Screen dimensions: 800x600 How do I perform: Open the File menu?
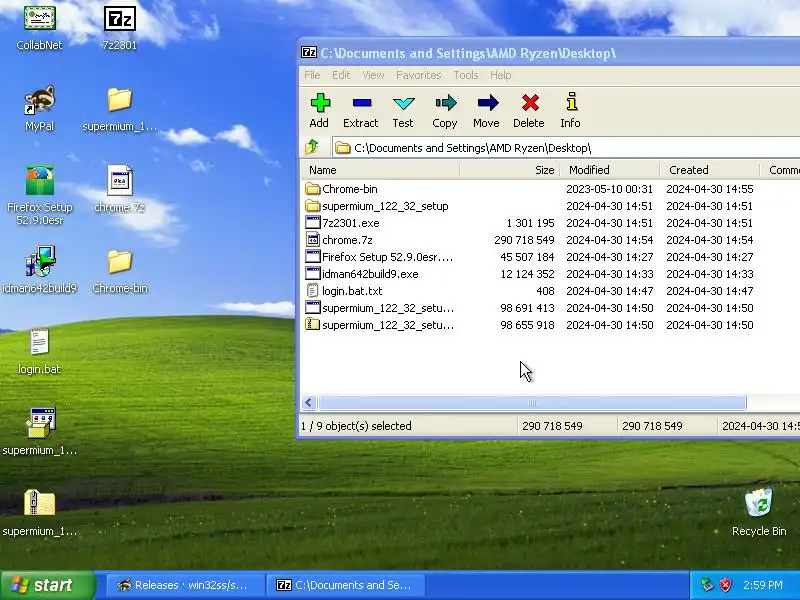312,75
